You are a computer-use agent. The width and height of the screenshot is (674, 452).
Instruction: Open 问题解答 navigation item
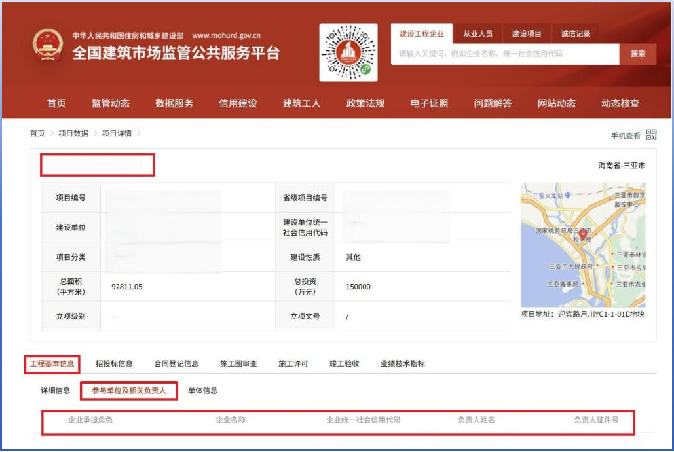click(493, 103)
